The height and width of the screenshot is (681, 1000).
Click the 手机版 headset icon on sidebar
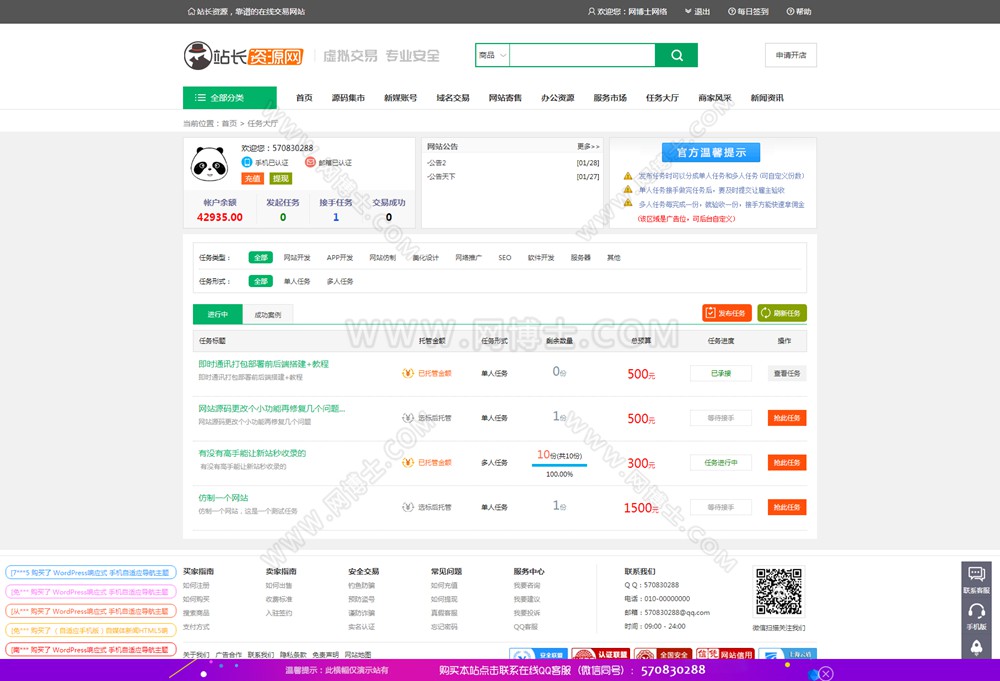pos(976,611)
